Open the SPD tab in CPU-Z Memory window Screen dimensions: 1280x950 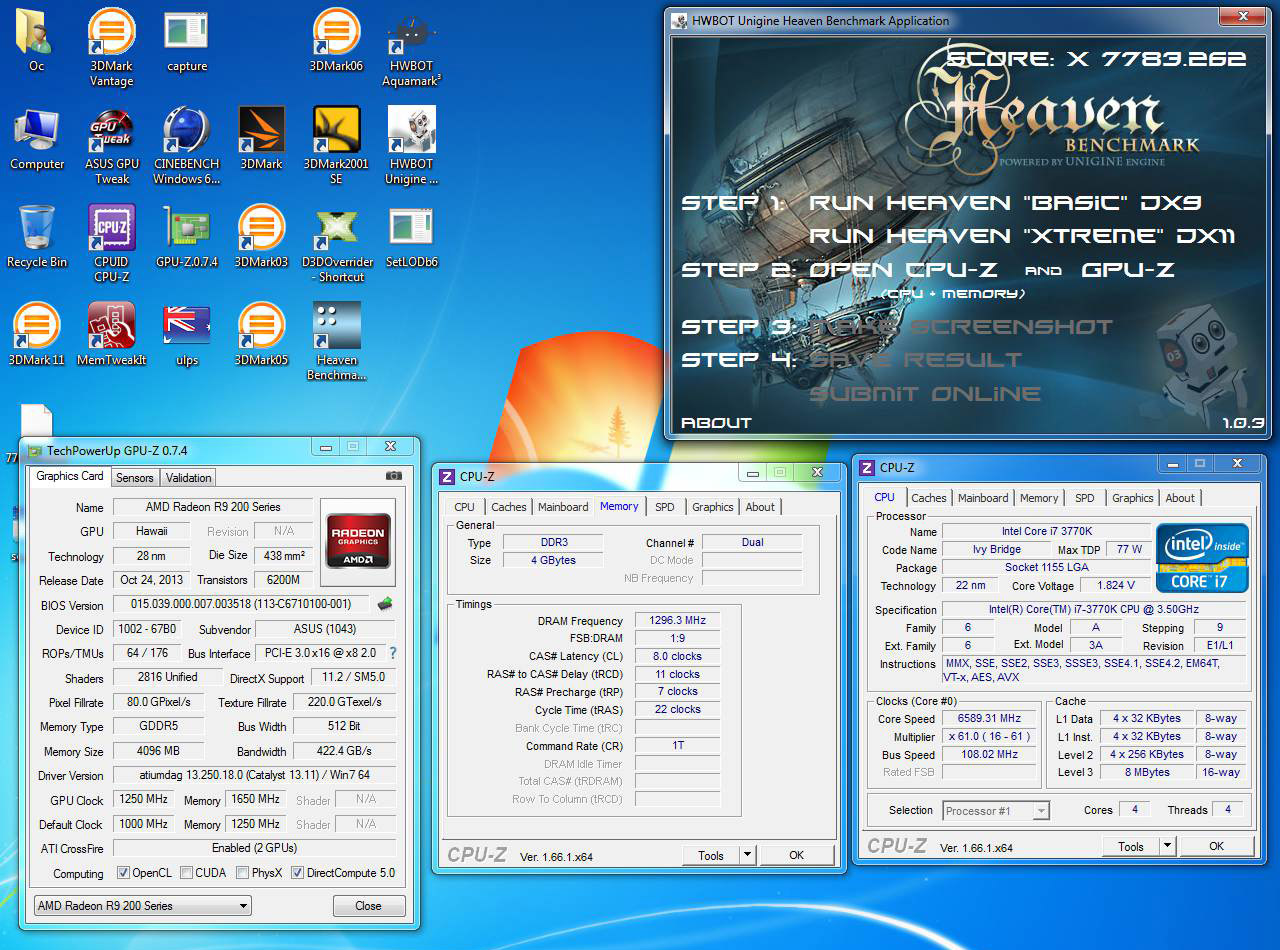(x=664, y=507)
